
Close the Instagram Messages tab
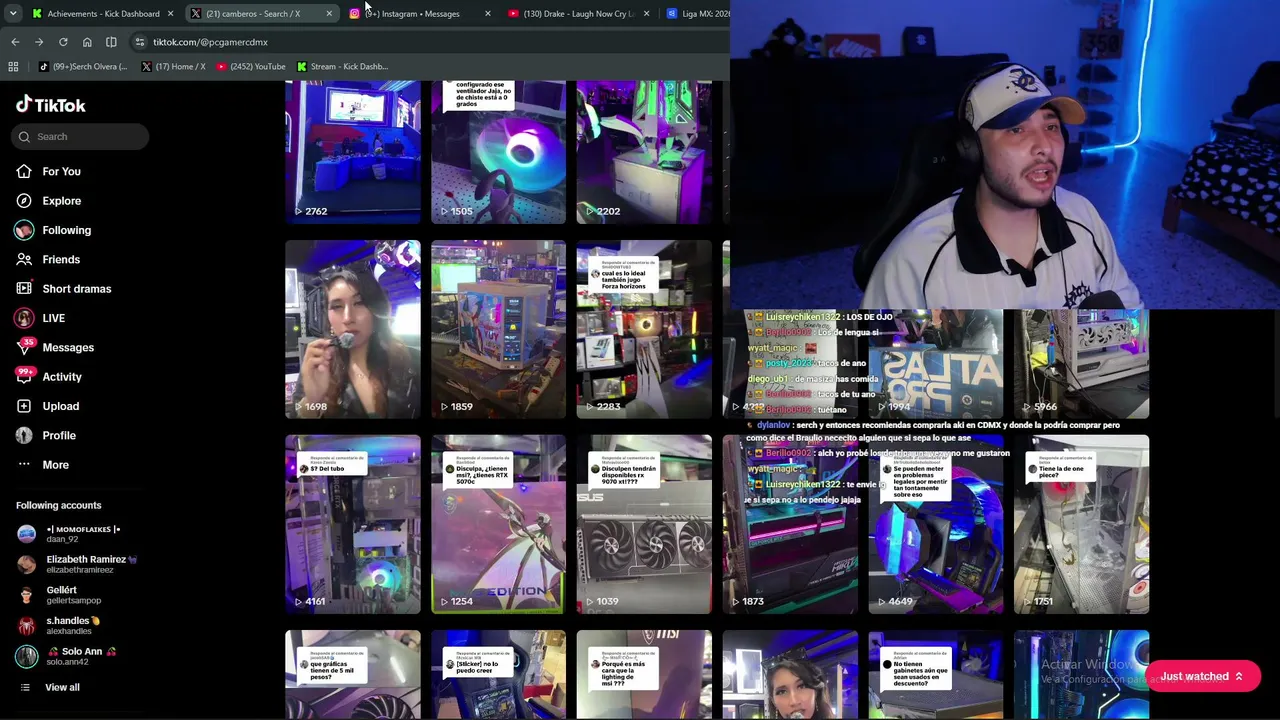point(487,14)
